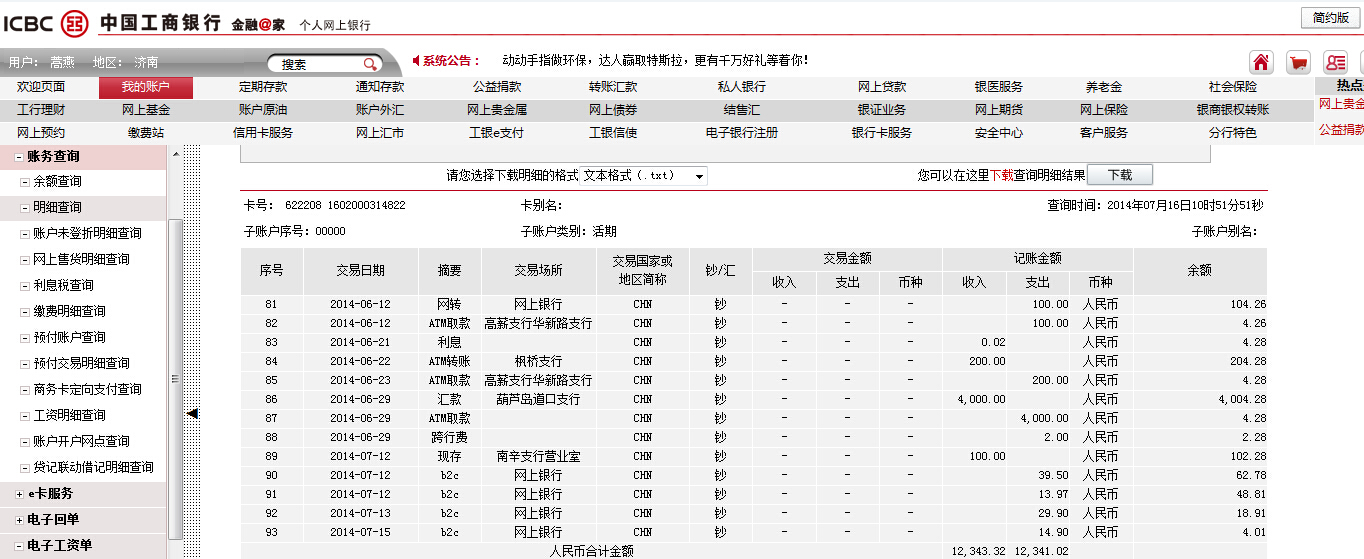
Task: Select 明细查询 in the sidebar
Action: 58,208
